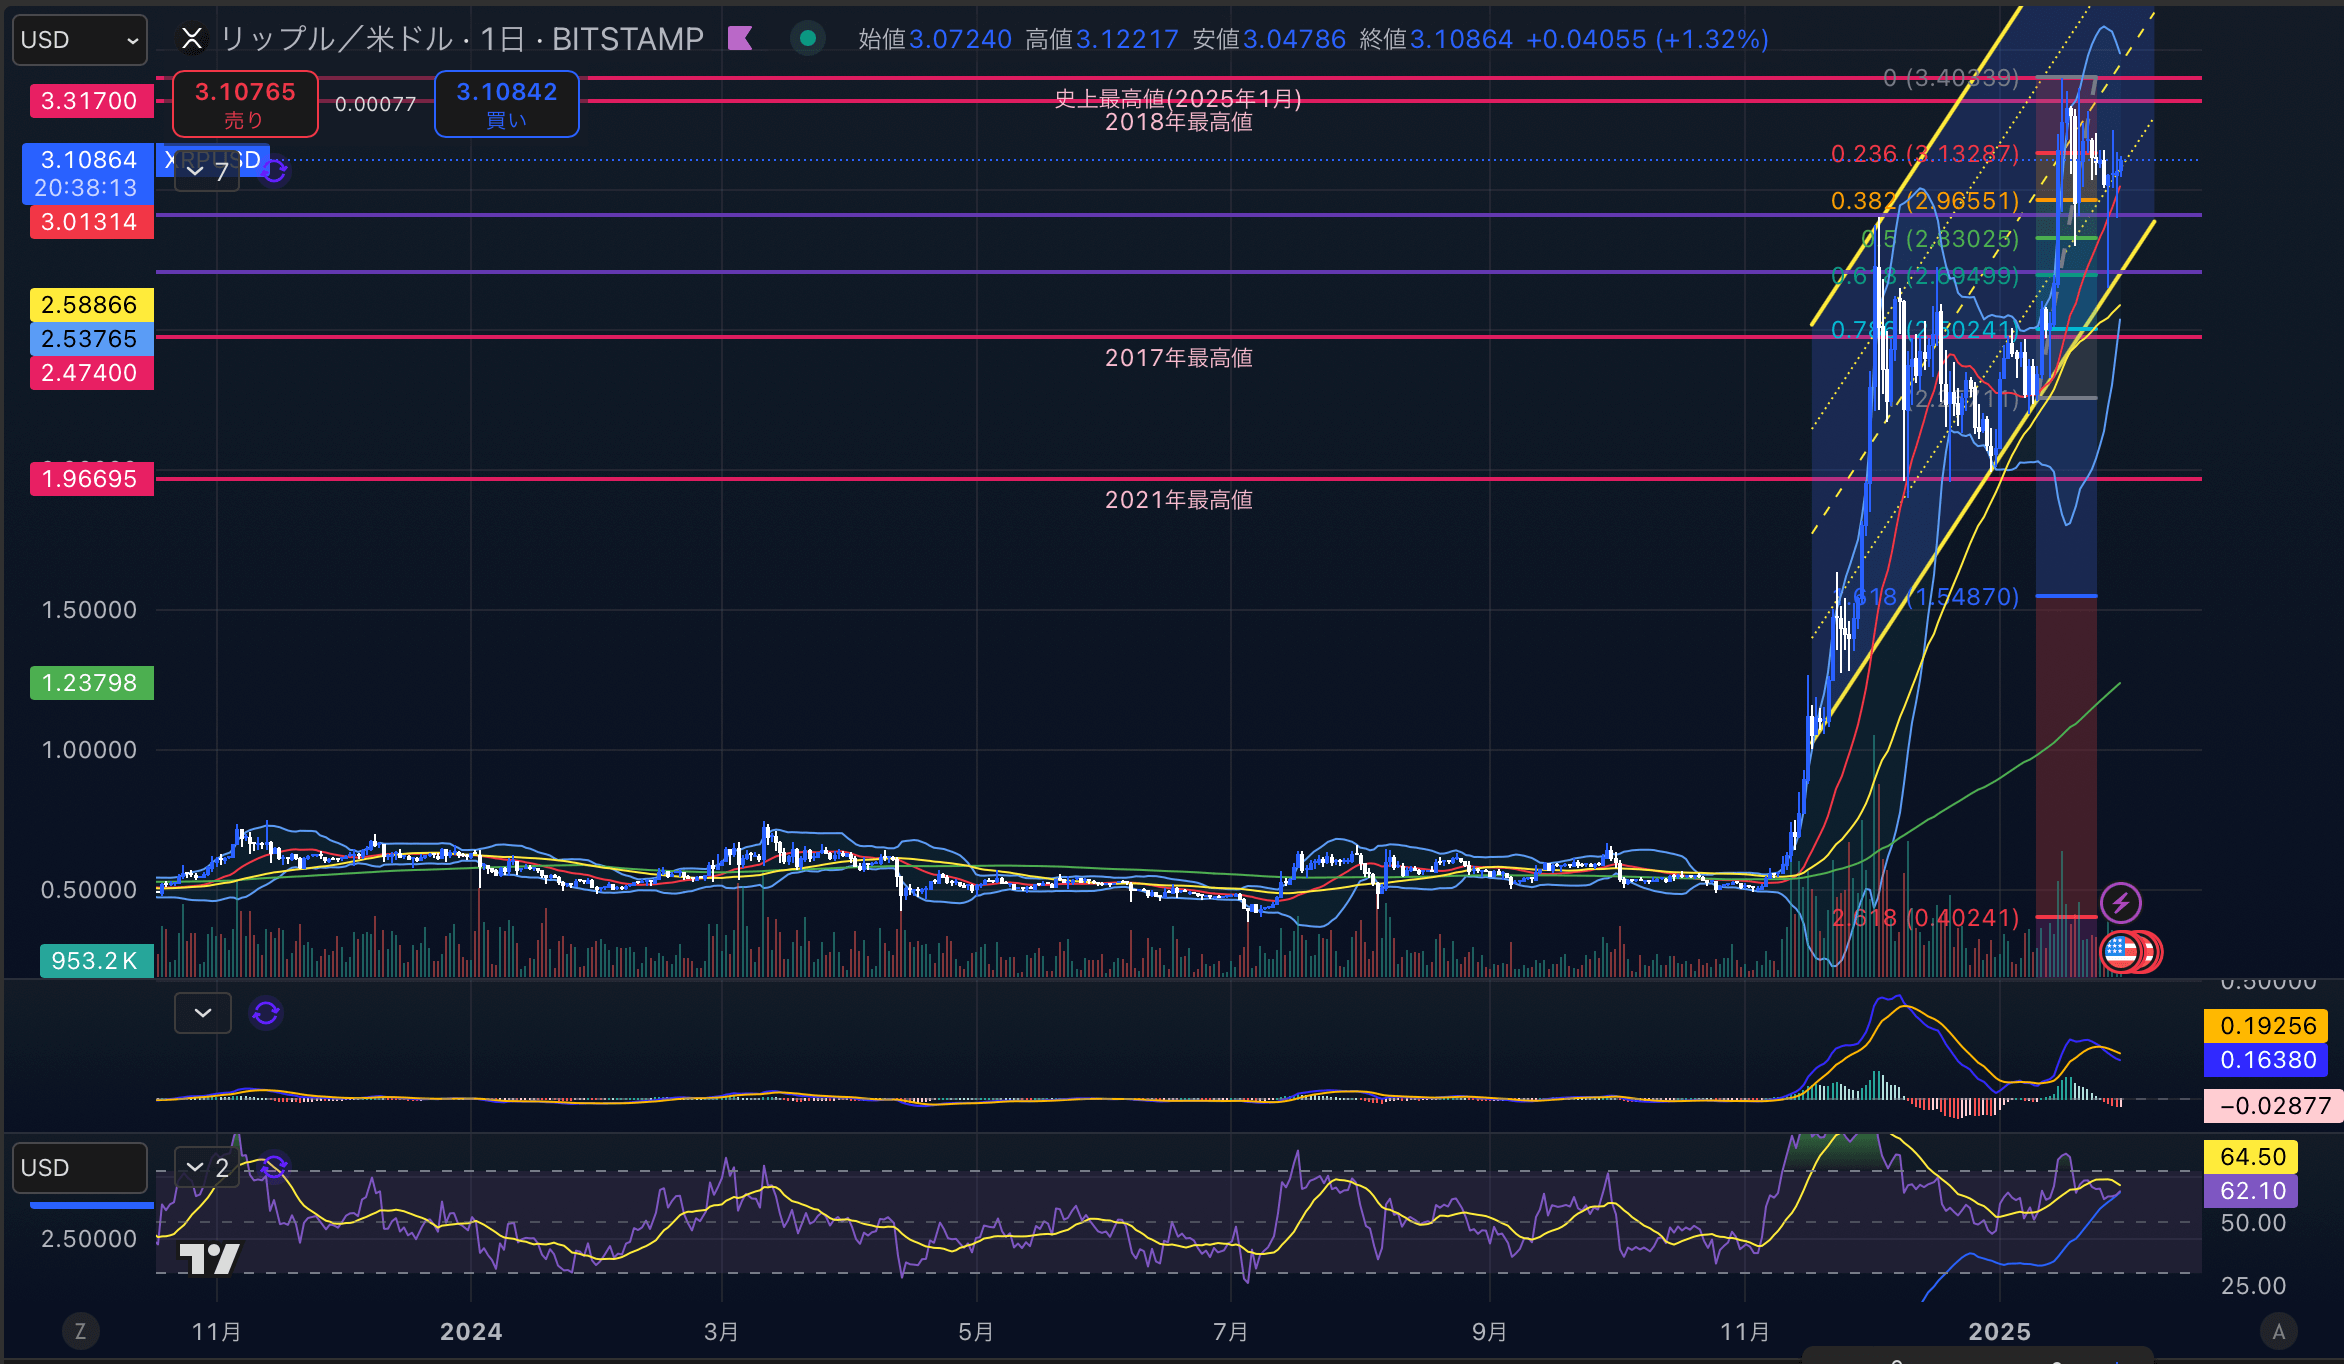Open the top USD currency dropdown

pyautogui.click(x=80, y=40)
